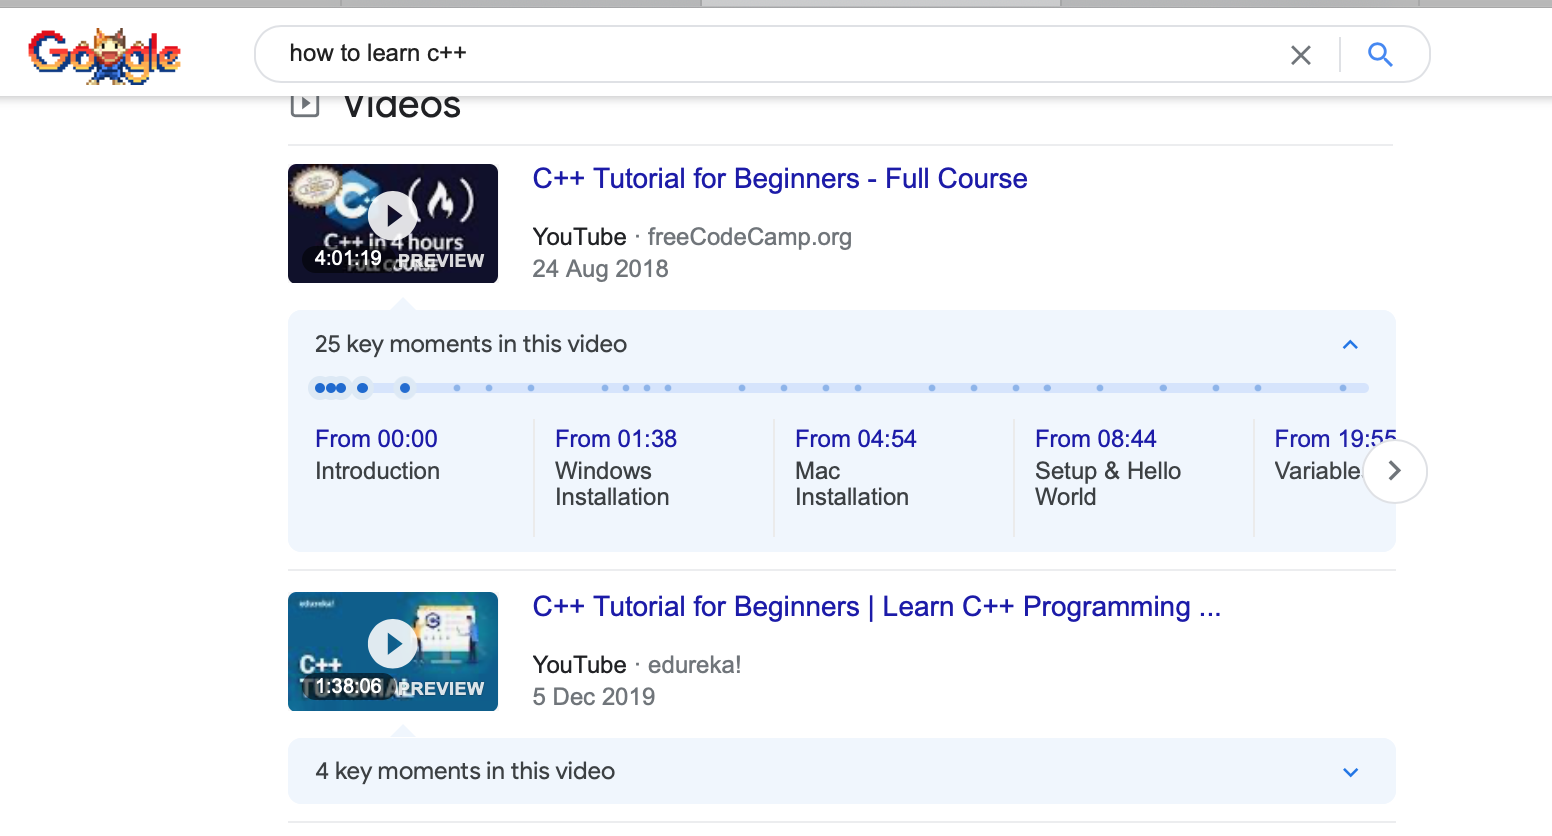1552x836 pixels.
Task: Play the edureka C++ video thumbnail
Action: pyautogui.click(x=393, y=651)
